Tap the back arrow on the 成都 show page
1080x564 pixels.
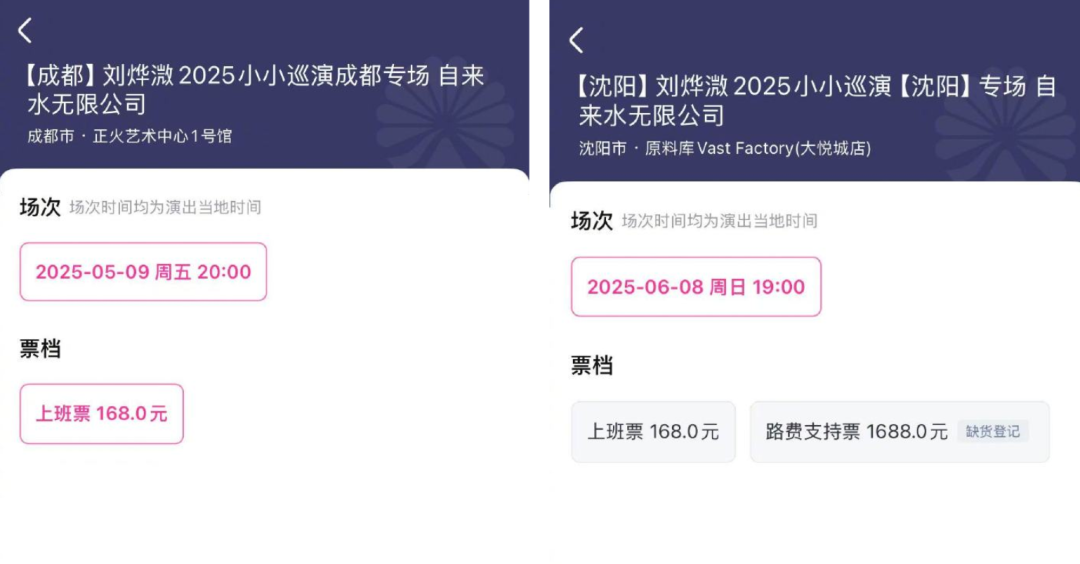coord(25,31)
